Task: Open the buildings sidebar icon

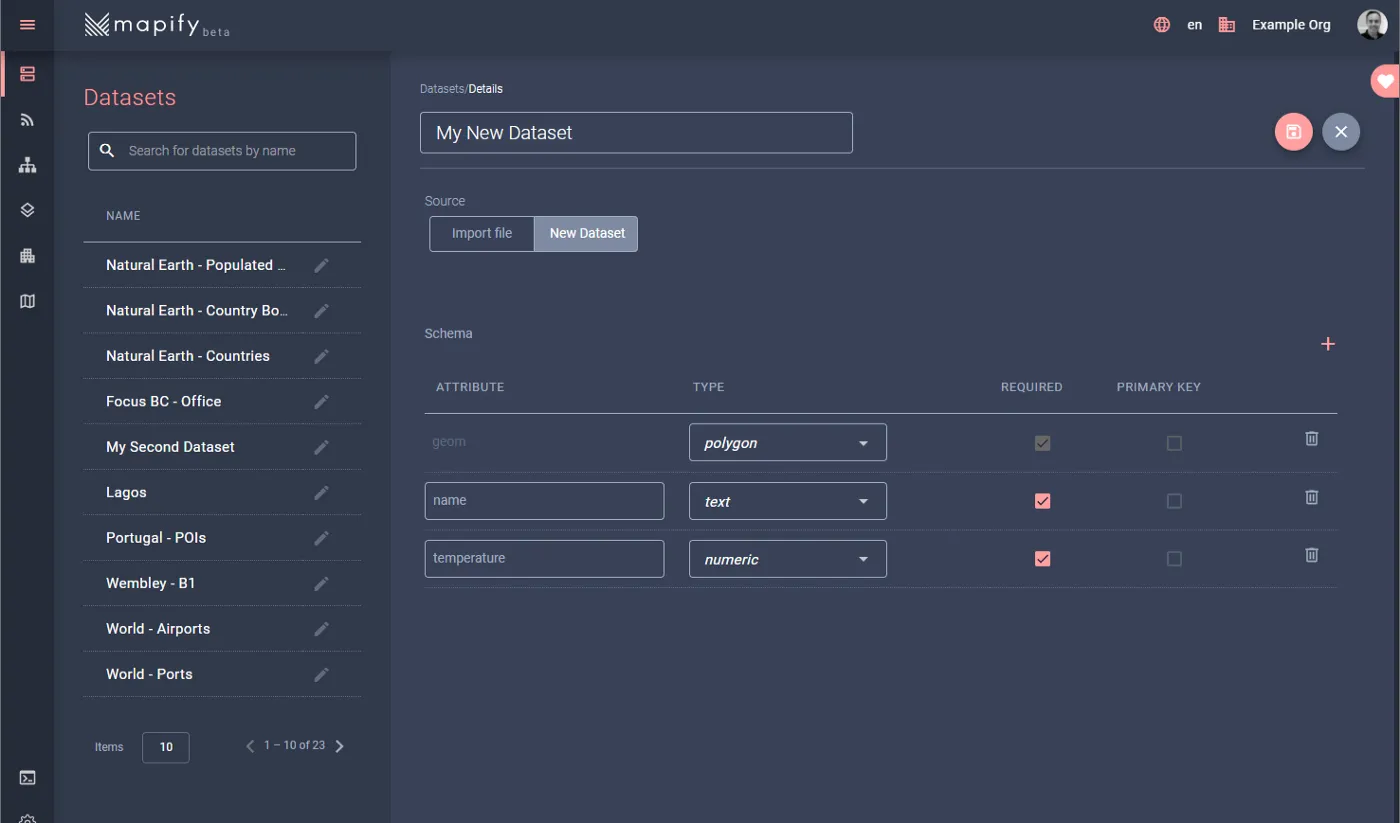Action: click(27, 256)
